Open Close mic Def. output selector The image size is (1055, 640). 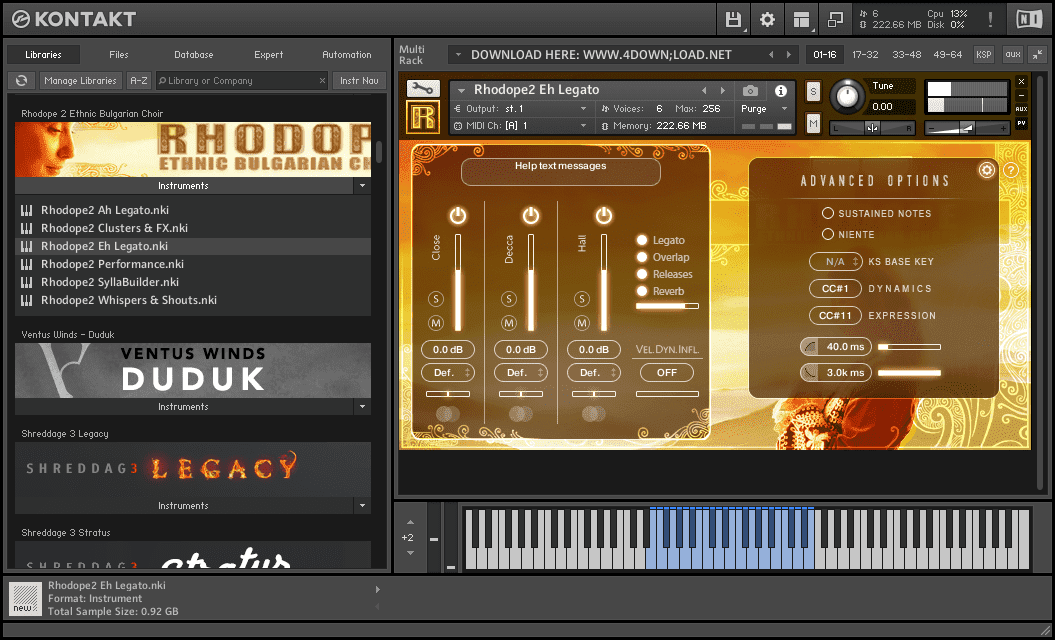[447, 372]
